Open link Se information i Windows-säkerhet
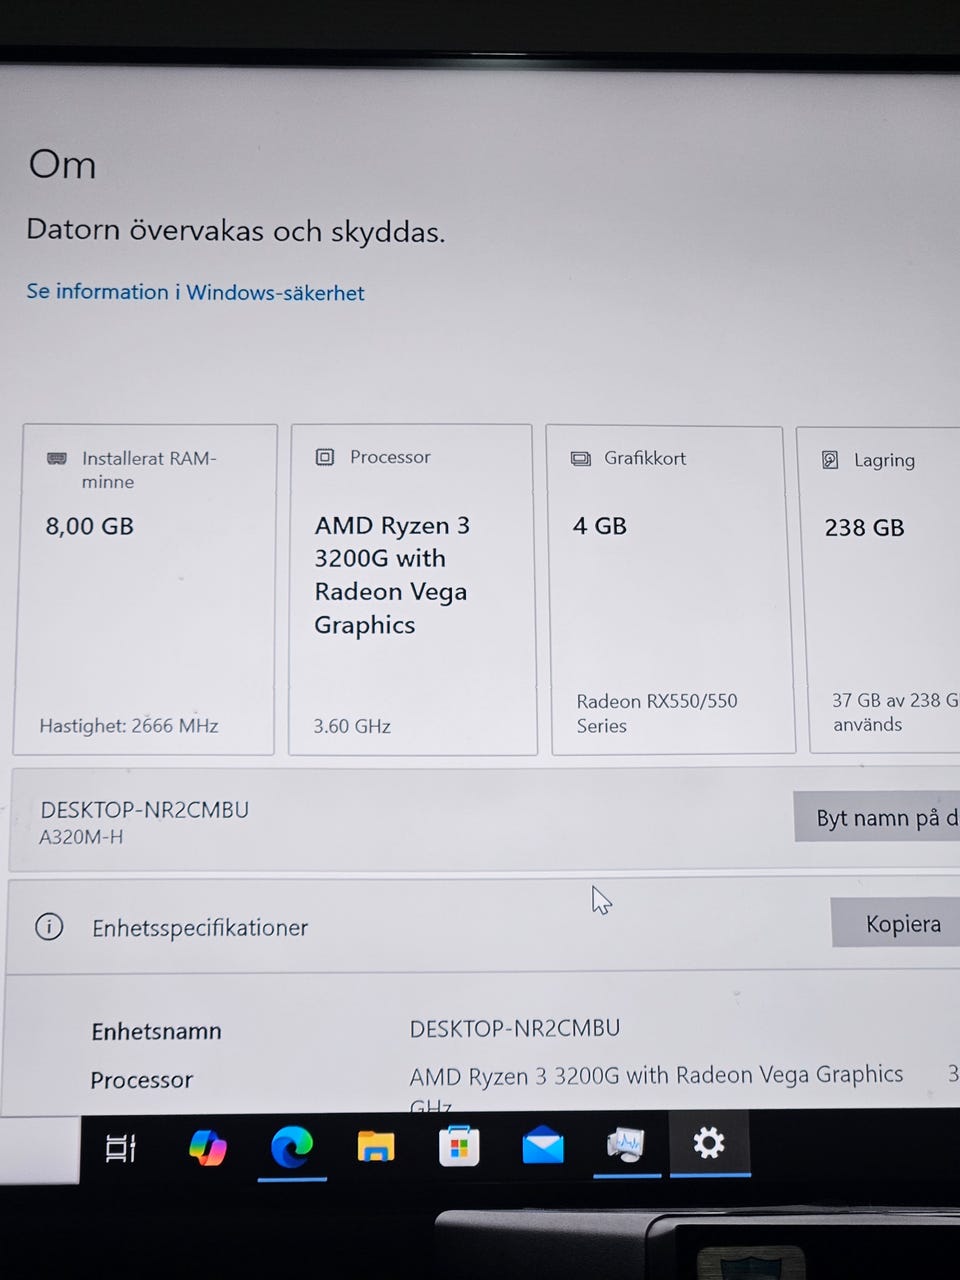 (195, 292)
